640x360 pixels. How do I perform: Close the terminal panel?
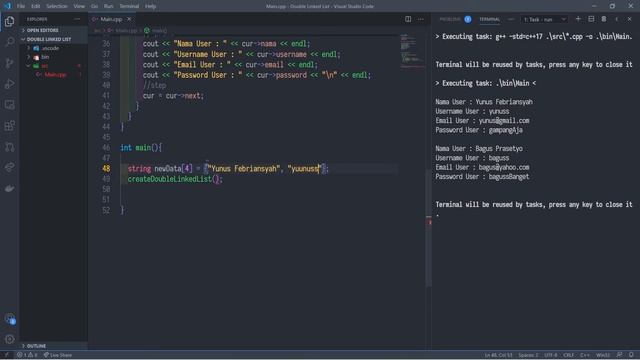point(629,19)
